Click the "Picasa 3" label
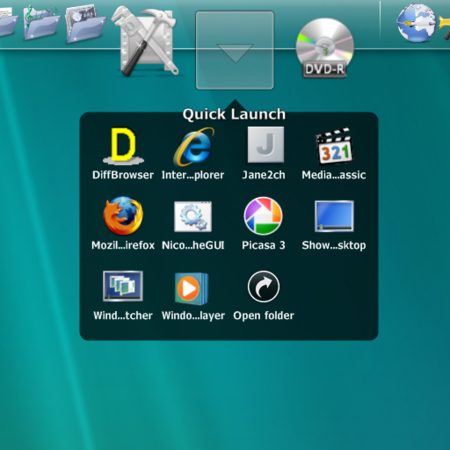 [x=263, y=245]
